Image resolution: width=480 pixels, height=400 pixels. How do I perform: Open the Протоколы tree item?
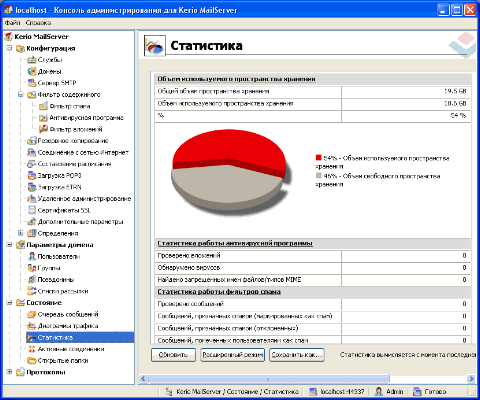point(46,372)
